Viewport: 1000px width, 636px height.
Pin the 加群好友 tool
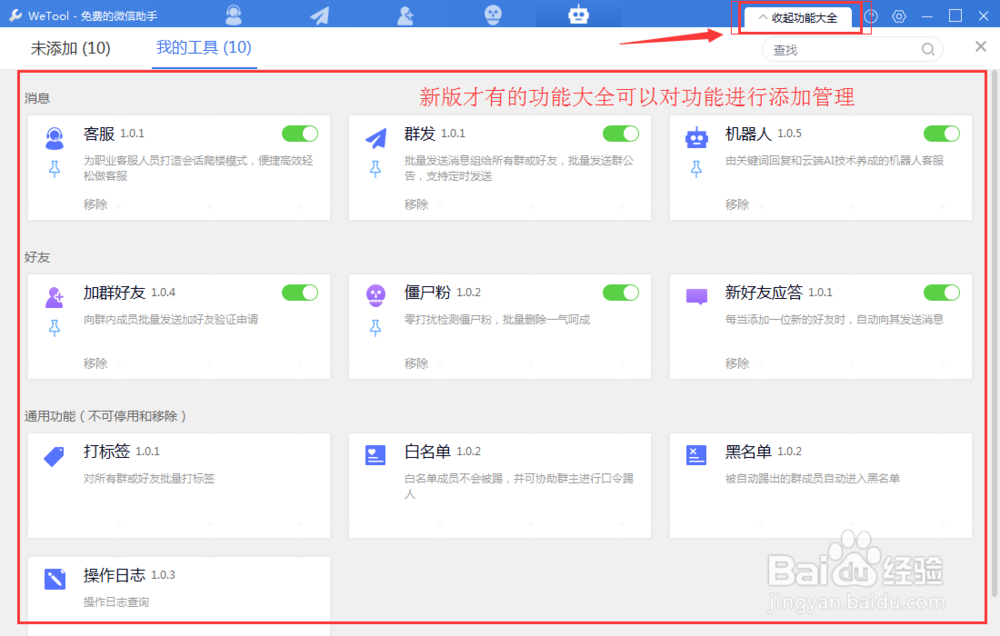click(x=55, y=327)
